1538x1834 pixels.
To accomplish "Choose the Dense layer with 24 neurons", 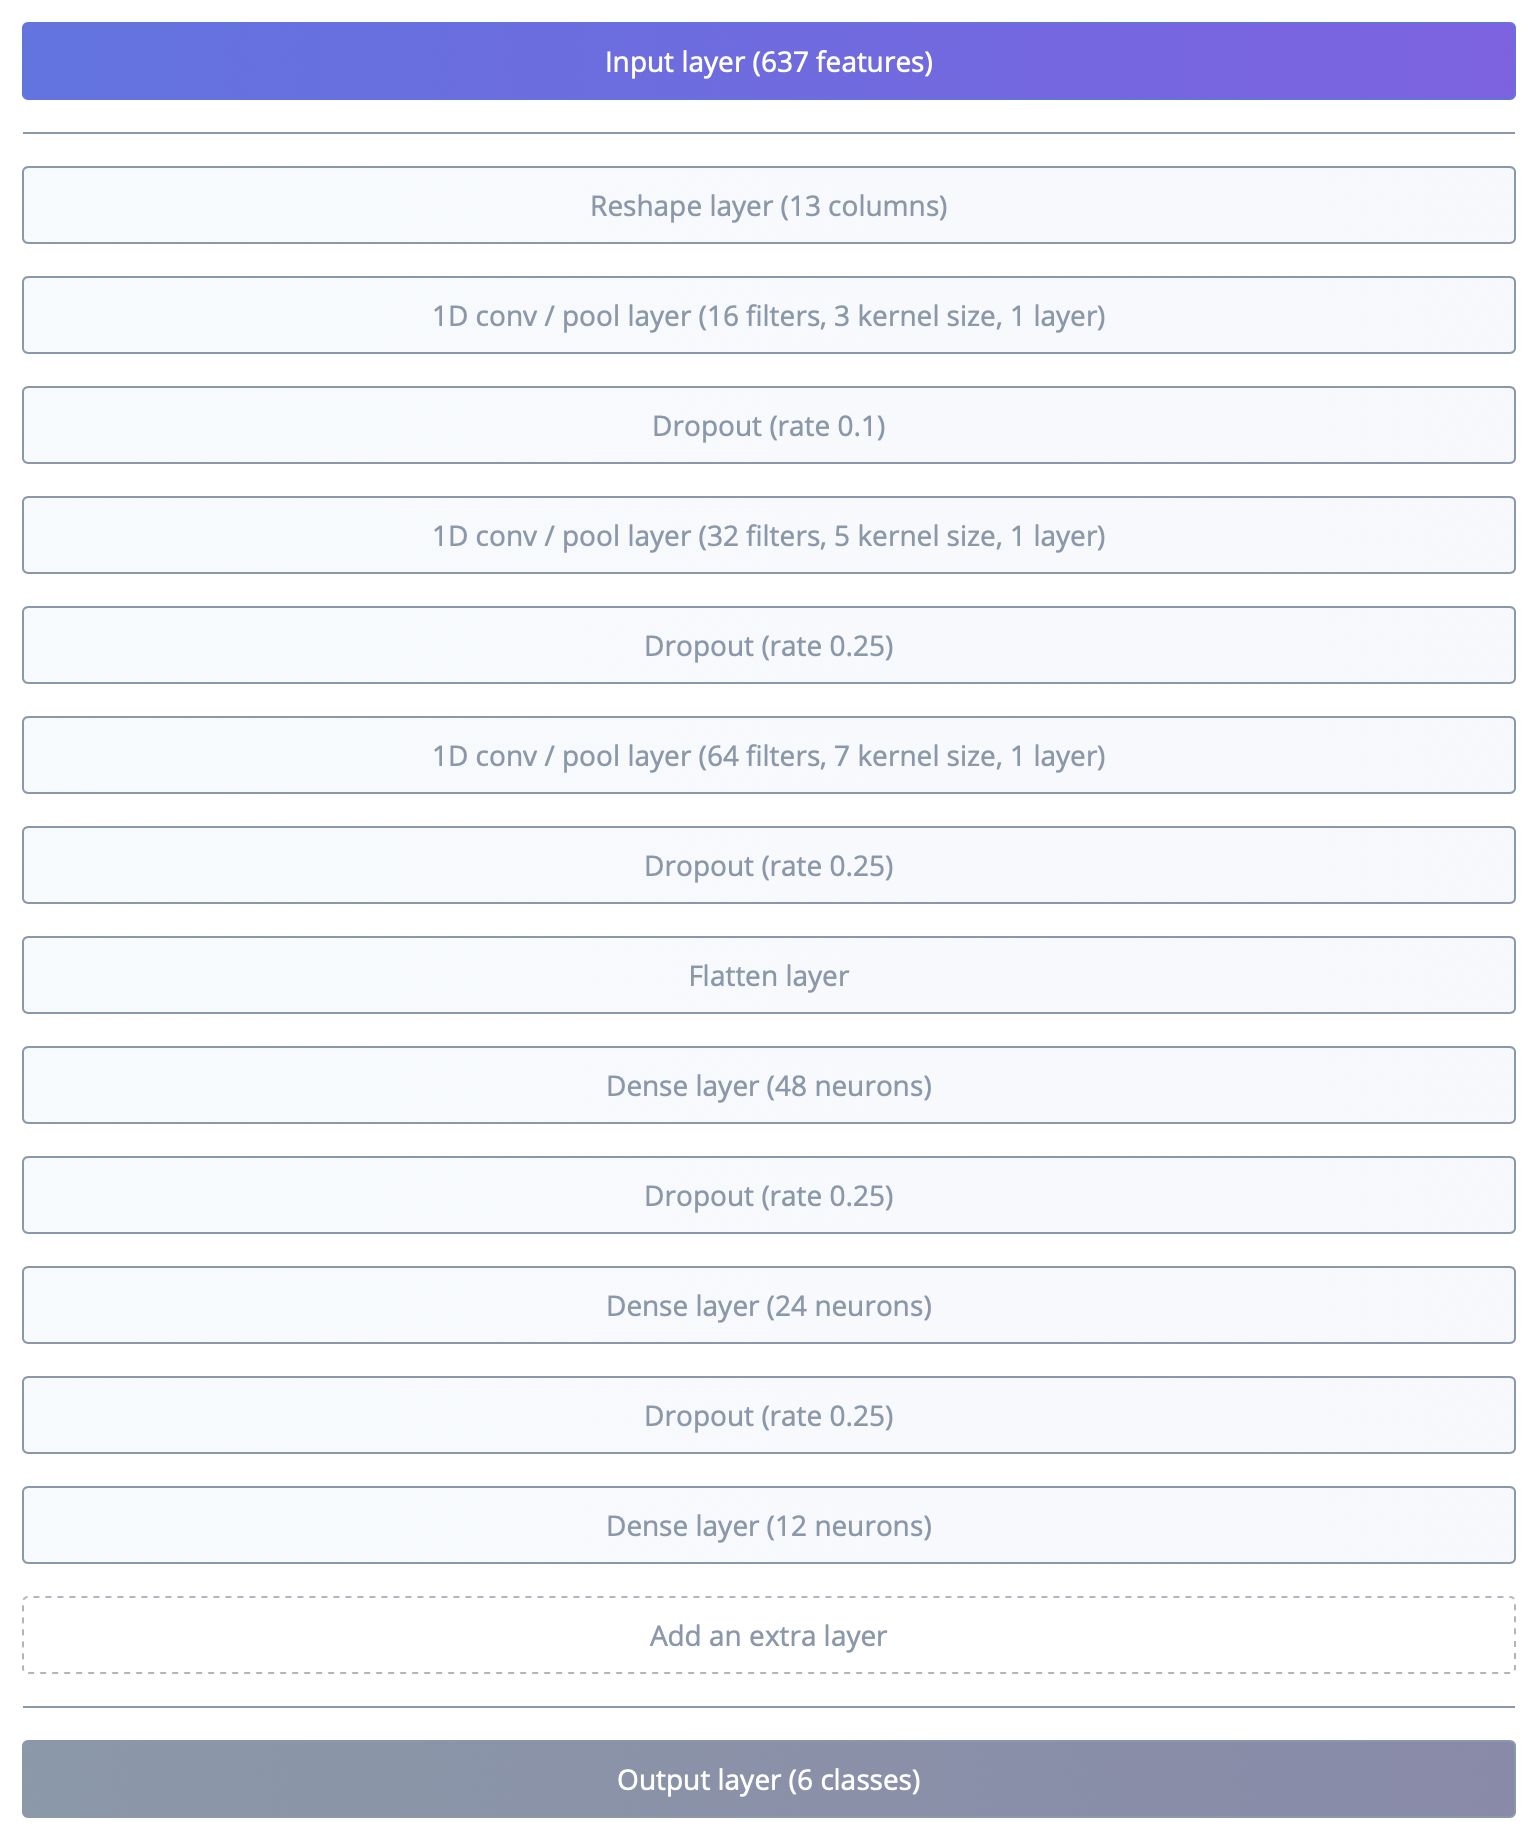I will [768, 1306].
